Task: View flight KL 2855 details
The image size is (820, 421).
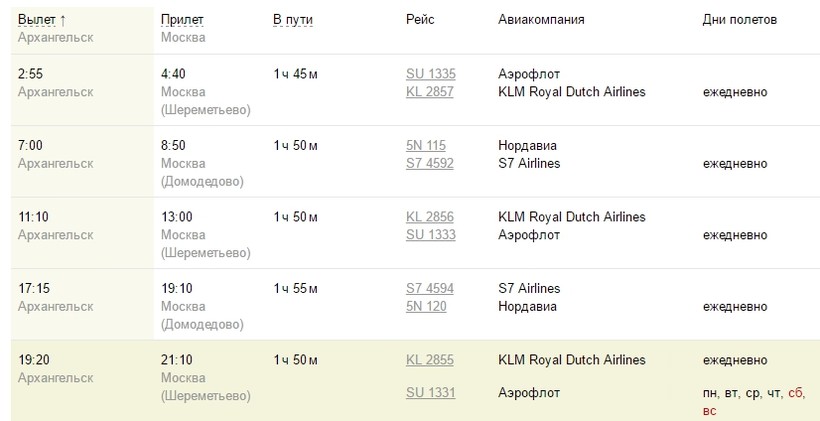Action: point(429,360)
